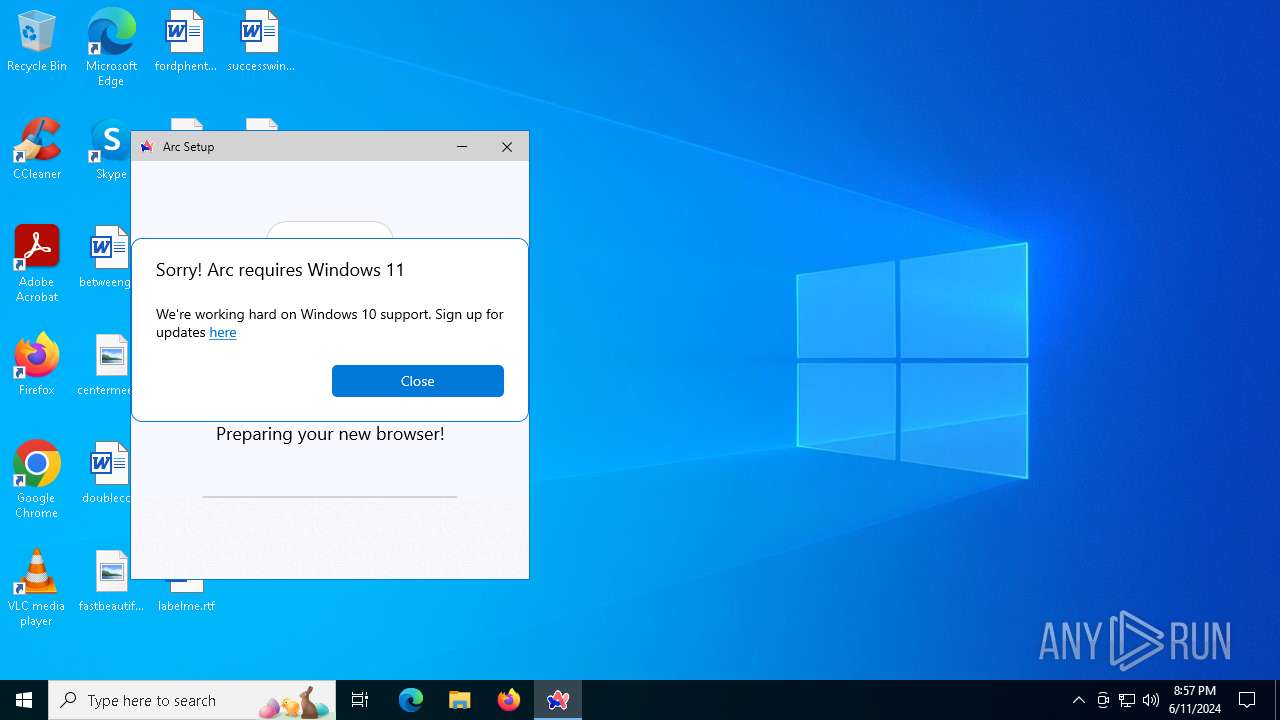Screen dimensions: 1280x720
Task: Select Arc Setup taskbar button
Action: point(558,700)
